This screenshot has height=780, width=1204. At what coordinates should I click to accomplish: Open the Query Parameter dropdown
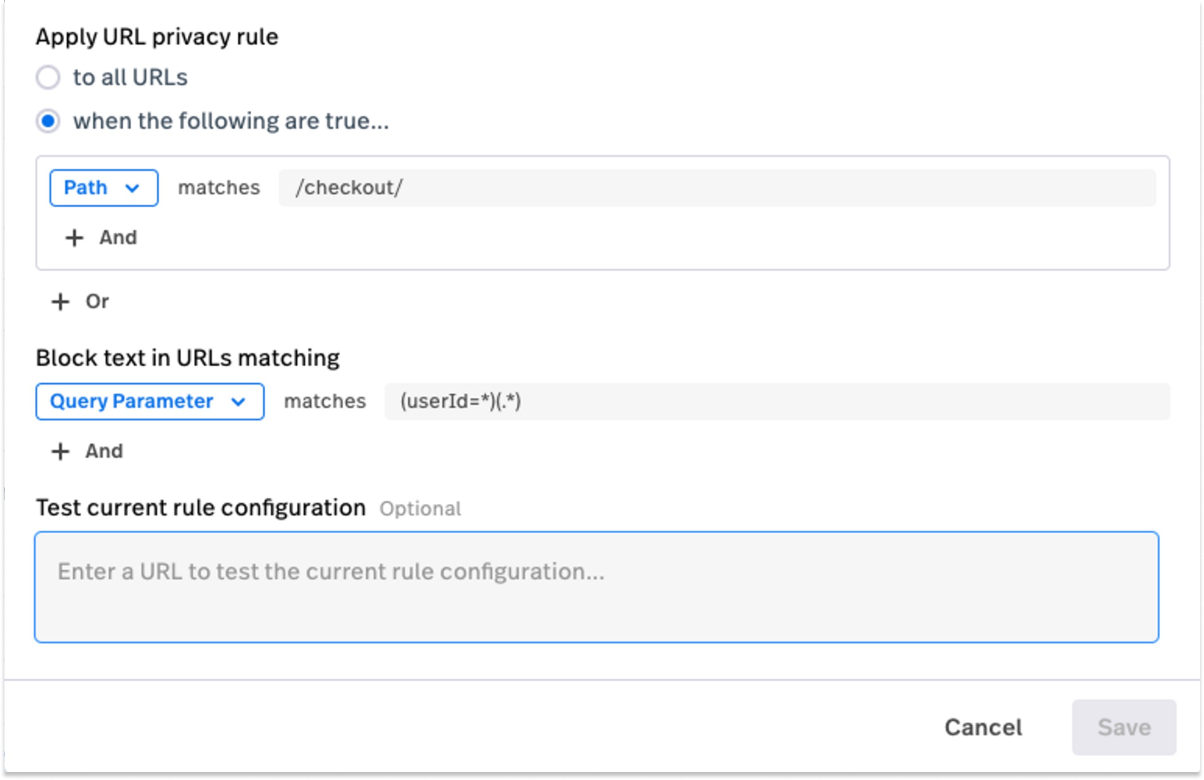(x=150, y=401)
